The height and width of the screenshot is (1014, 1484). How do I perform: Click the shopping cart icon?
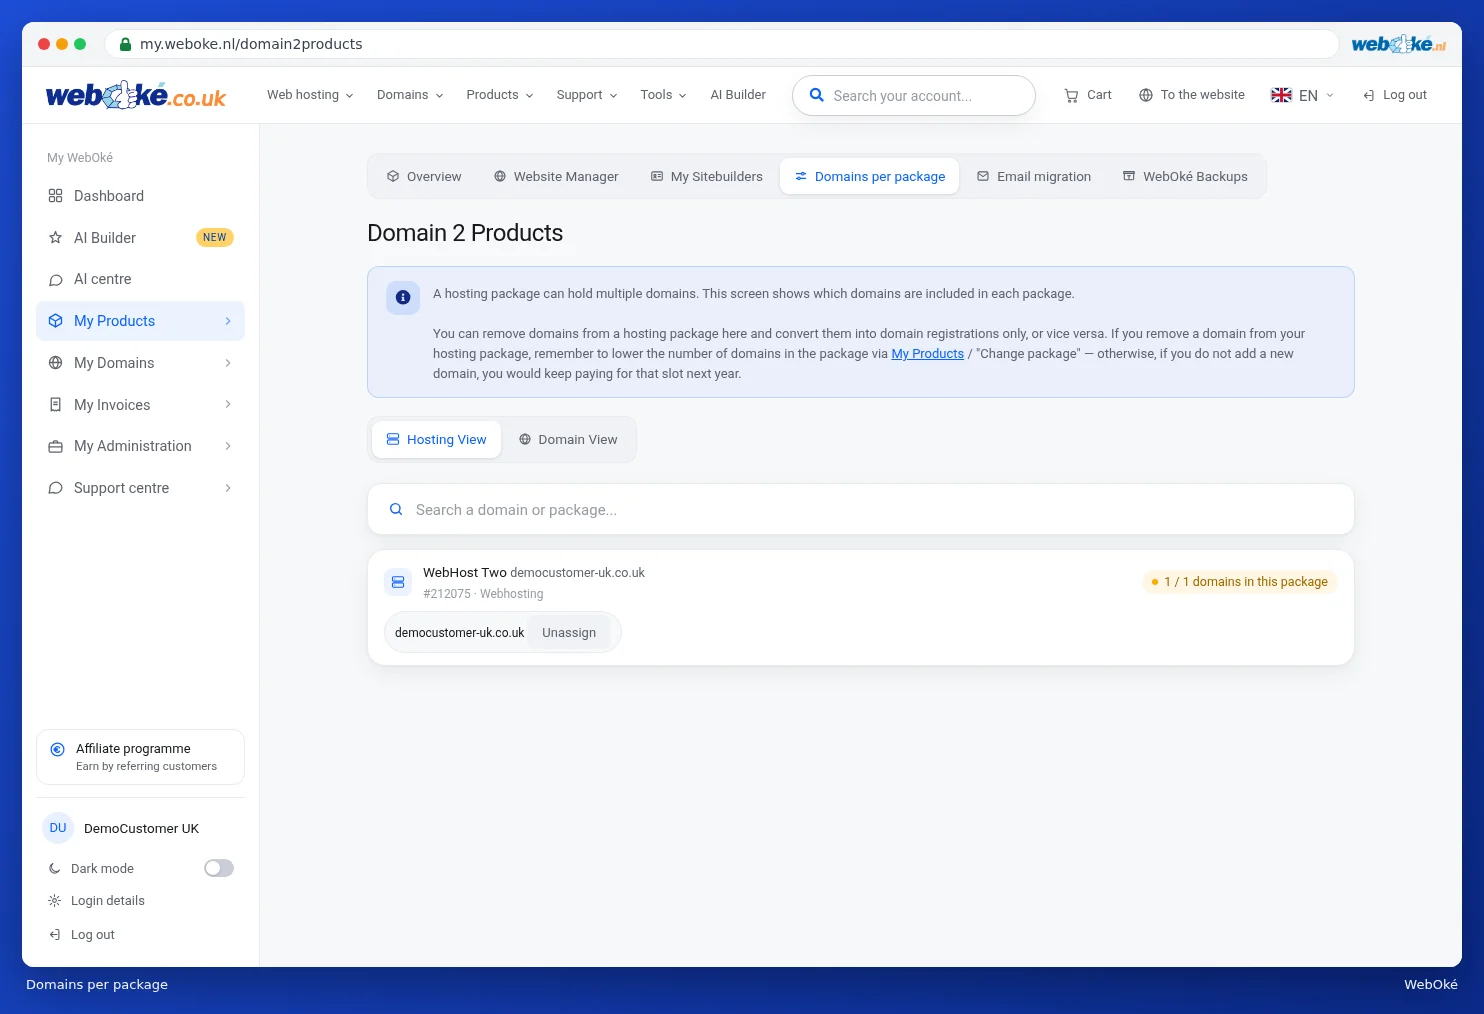tap(1071, 95)
